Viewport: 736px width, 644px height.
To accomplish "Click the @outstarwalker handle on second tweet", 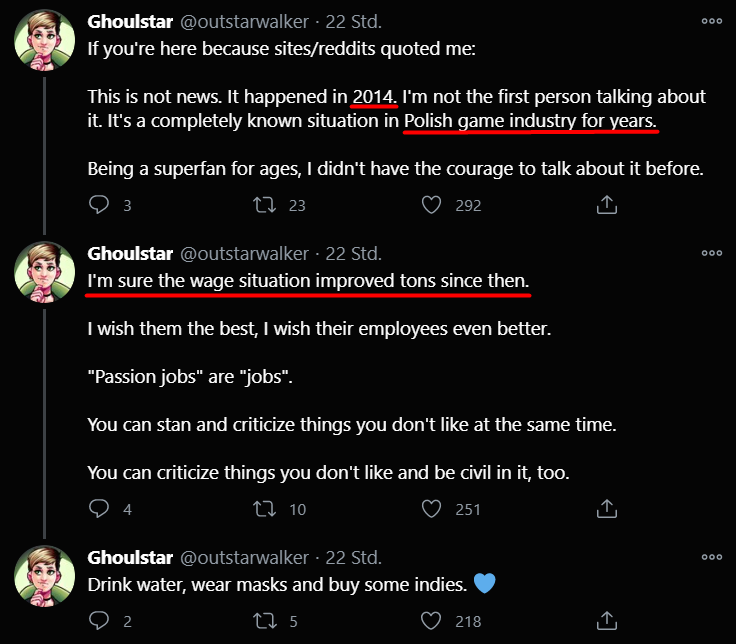I will point(245,253).
